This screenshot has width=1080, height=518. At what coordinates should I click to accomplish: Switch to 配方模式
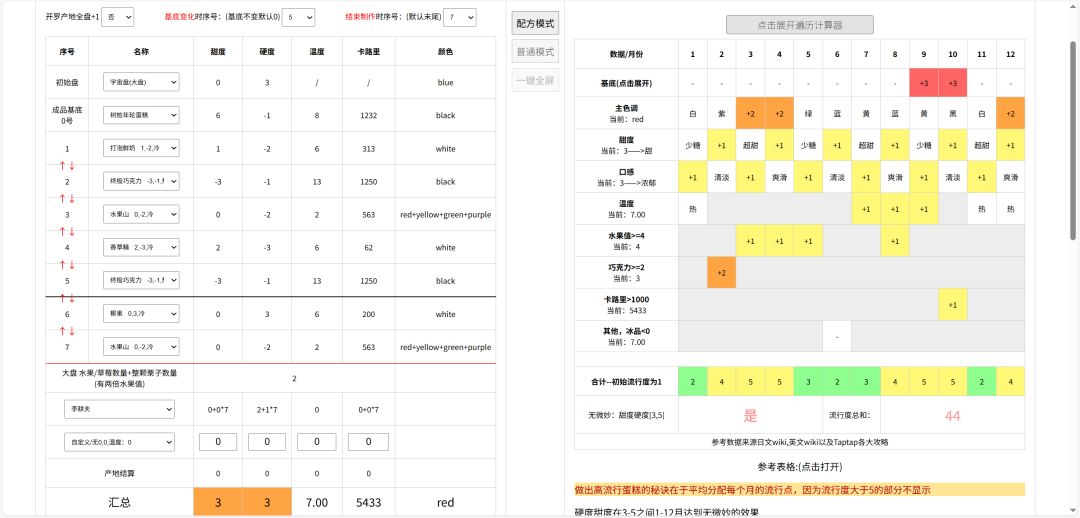[536, 24]
